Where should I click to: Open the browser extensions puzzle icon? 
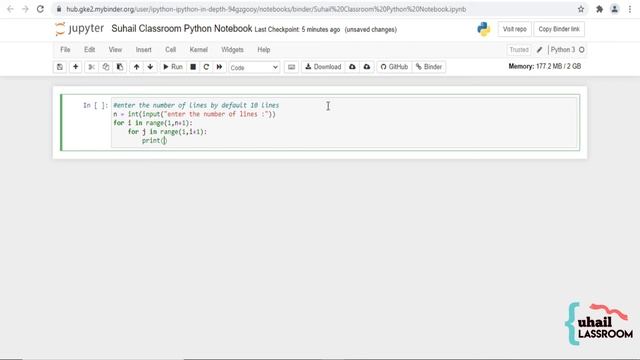pos(599,9)
